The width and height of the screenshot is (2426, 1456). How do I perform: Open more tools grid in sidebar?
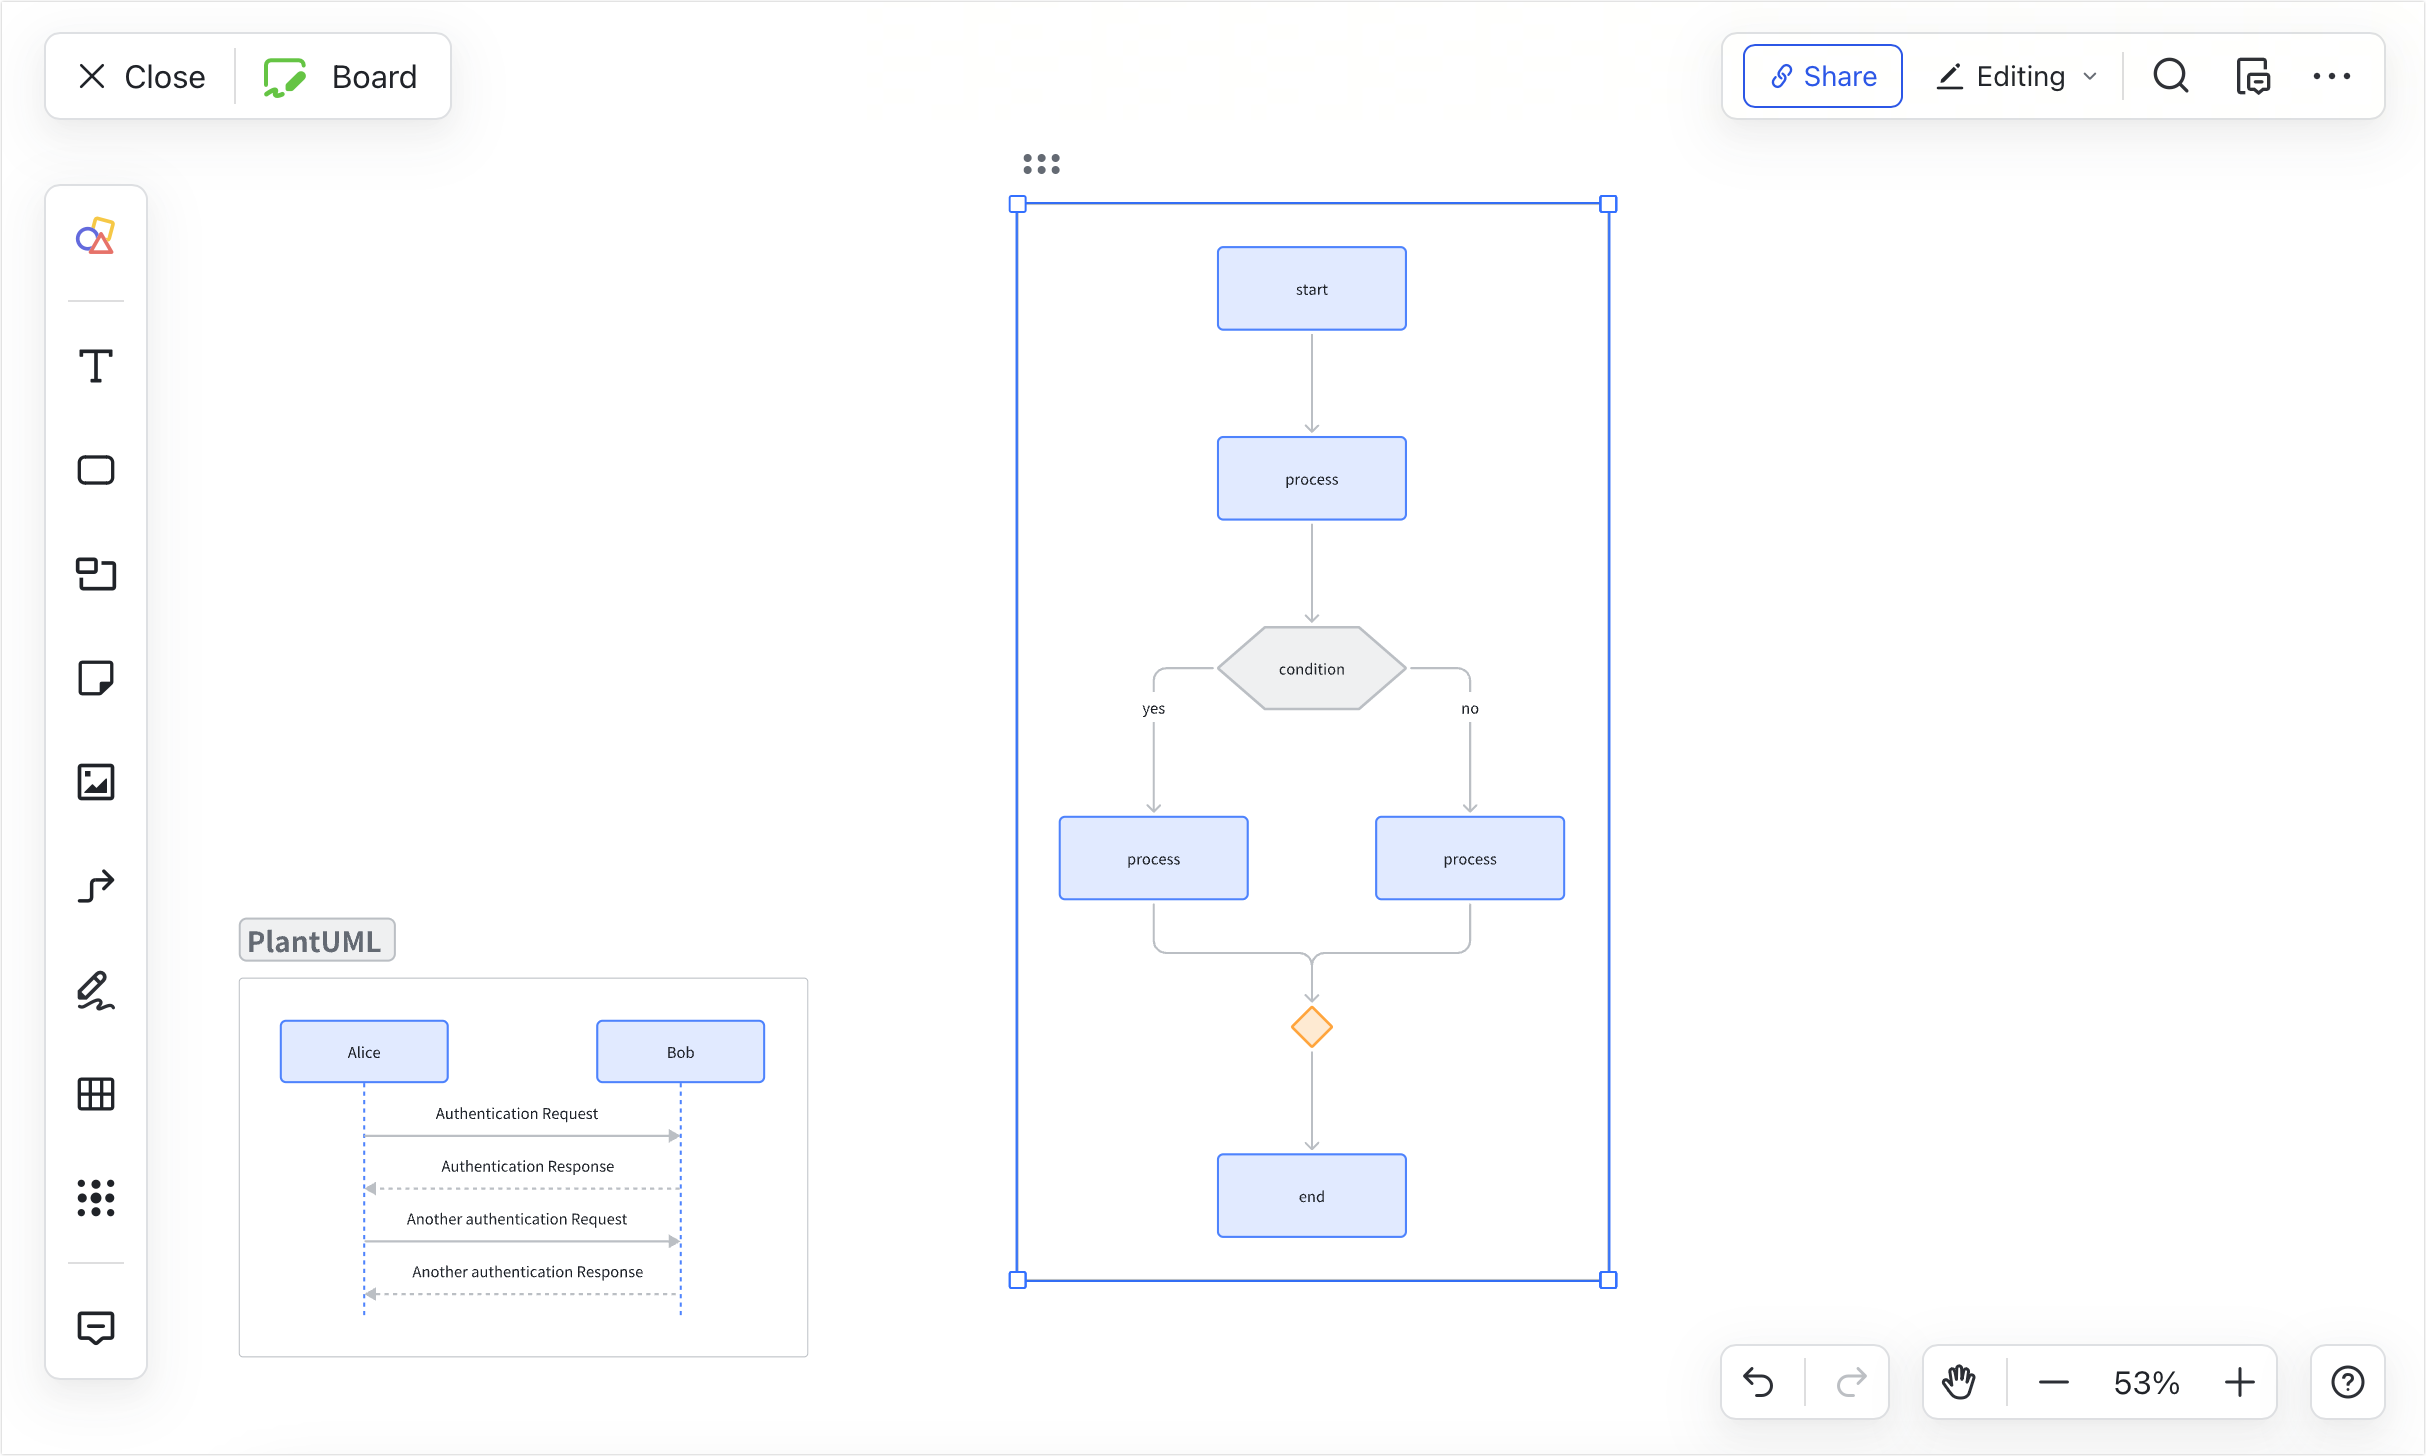point(96,1198)
